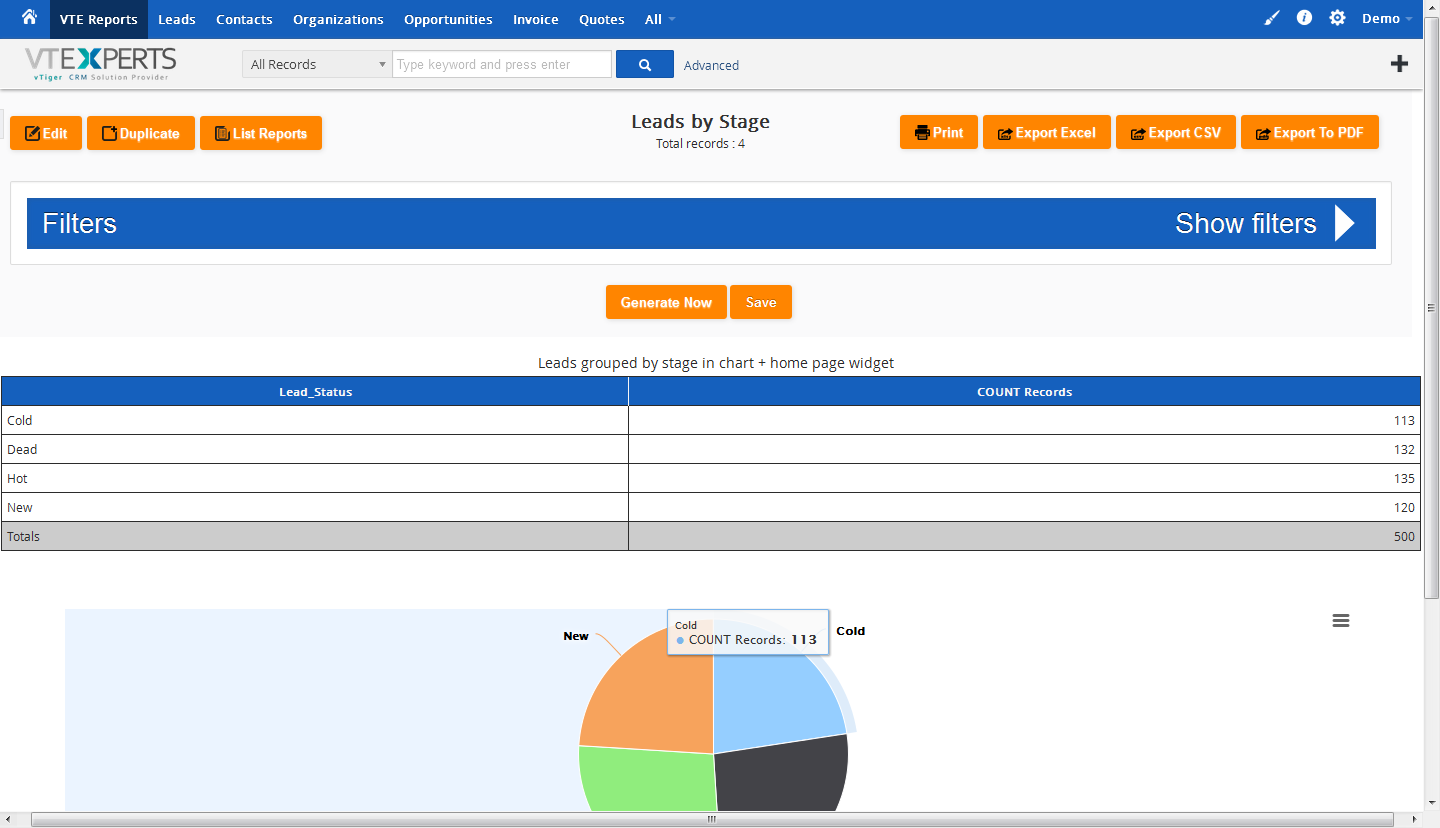The width and height of the screenshot is (1440, 828).
Task: Click the plus quick-create icon
Action: (x=1400, y=64)
